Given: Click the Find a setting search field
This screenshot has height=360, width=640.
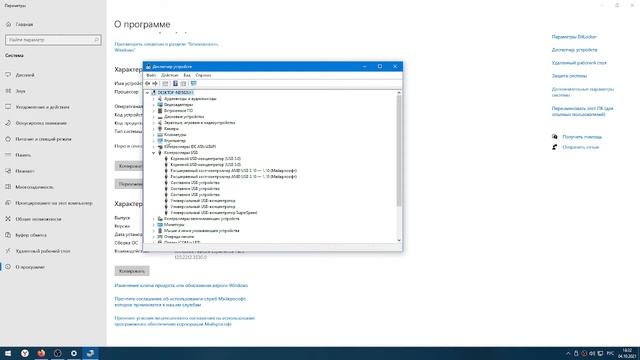Looking at the screenshot, I should pyautogui.click(x=53, y=40).
